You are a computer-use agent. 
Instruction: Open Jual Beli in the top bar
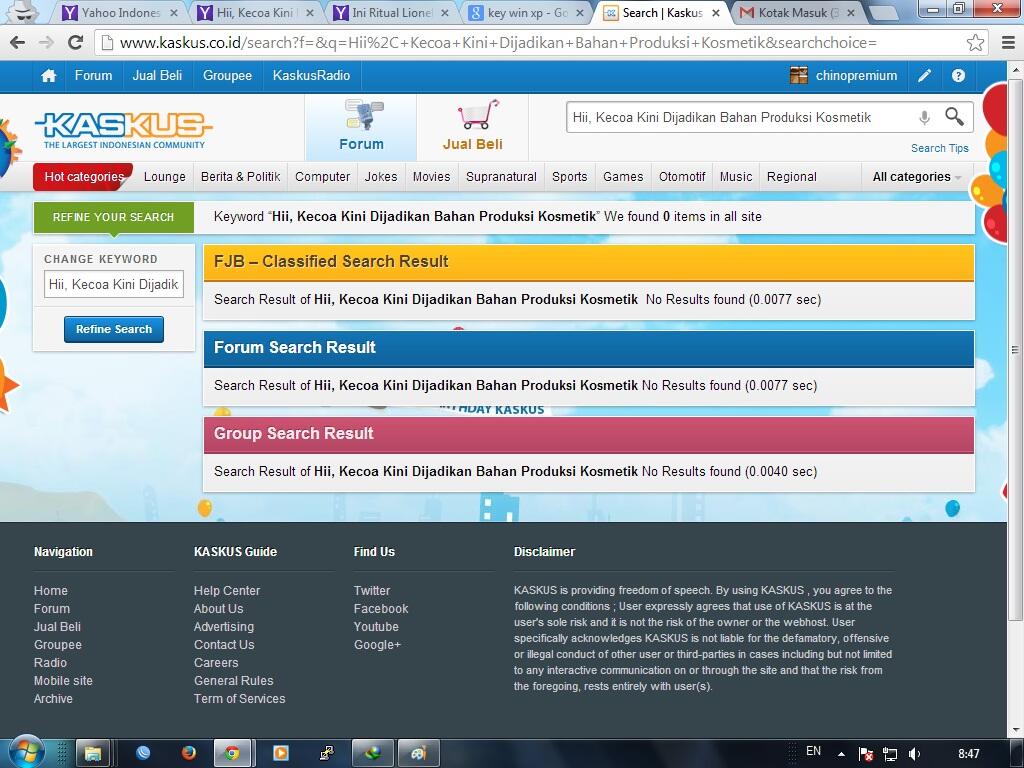tap(157, 76)
